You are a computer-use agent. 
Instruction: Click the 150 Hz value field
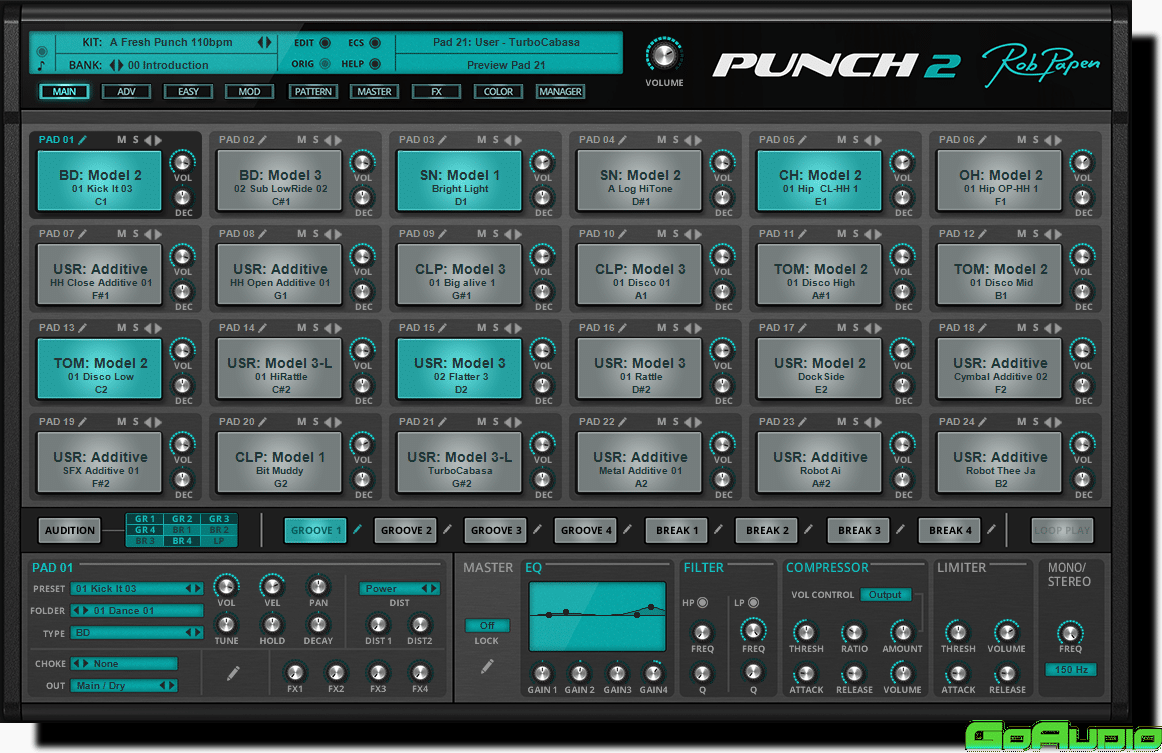click(x=1070, y=669)
